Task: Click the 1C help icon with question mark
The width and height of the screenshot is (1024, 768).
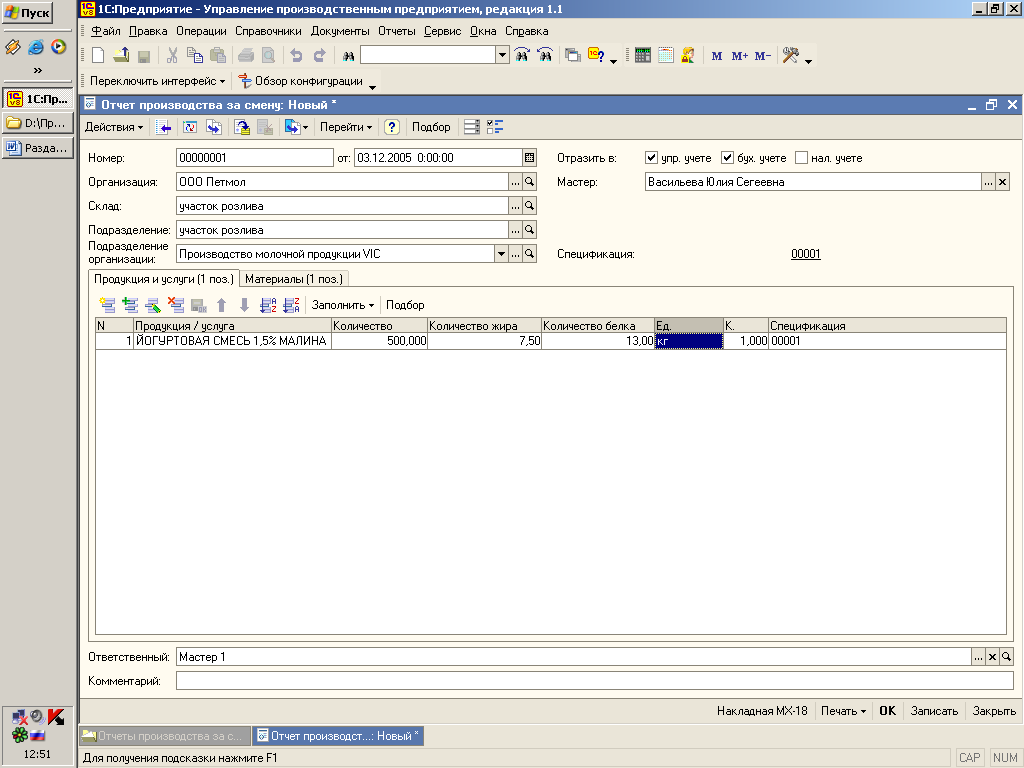Action: (596, 56)
